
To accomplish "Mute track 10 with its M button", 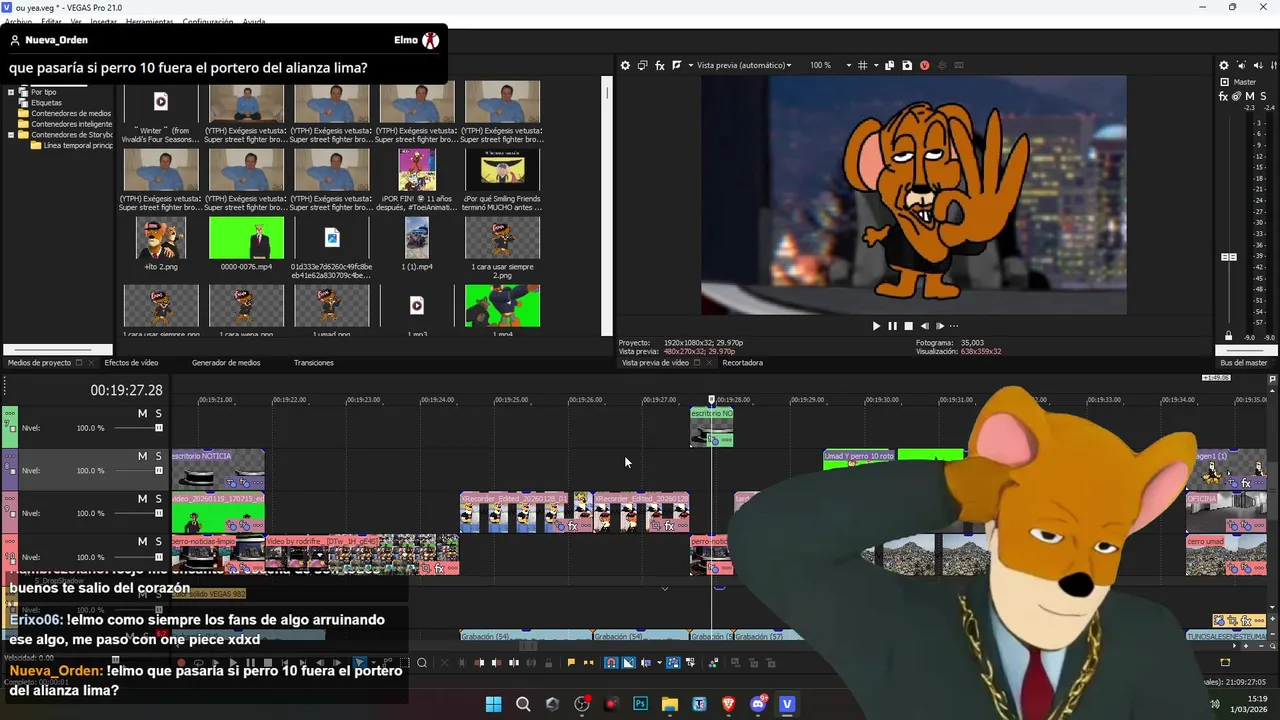I will point(142,541).
